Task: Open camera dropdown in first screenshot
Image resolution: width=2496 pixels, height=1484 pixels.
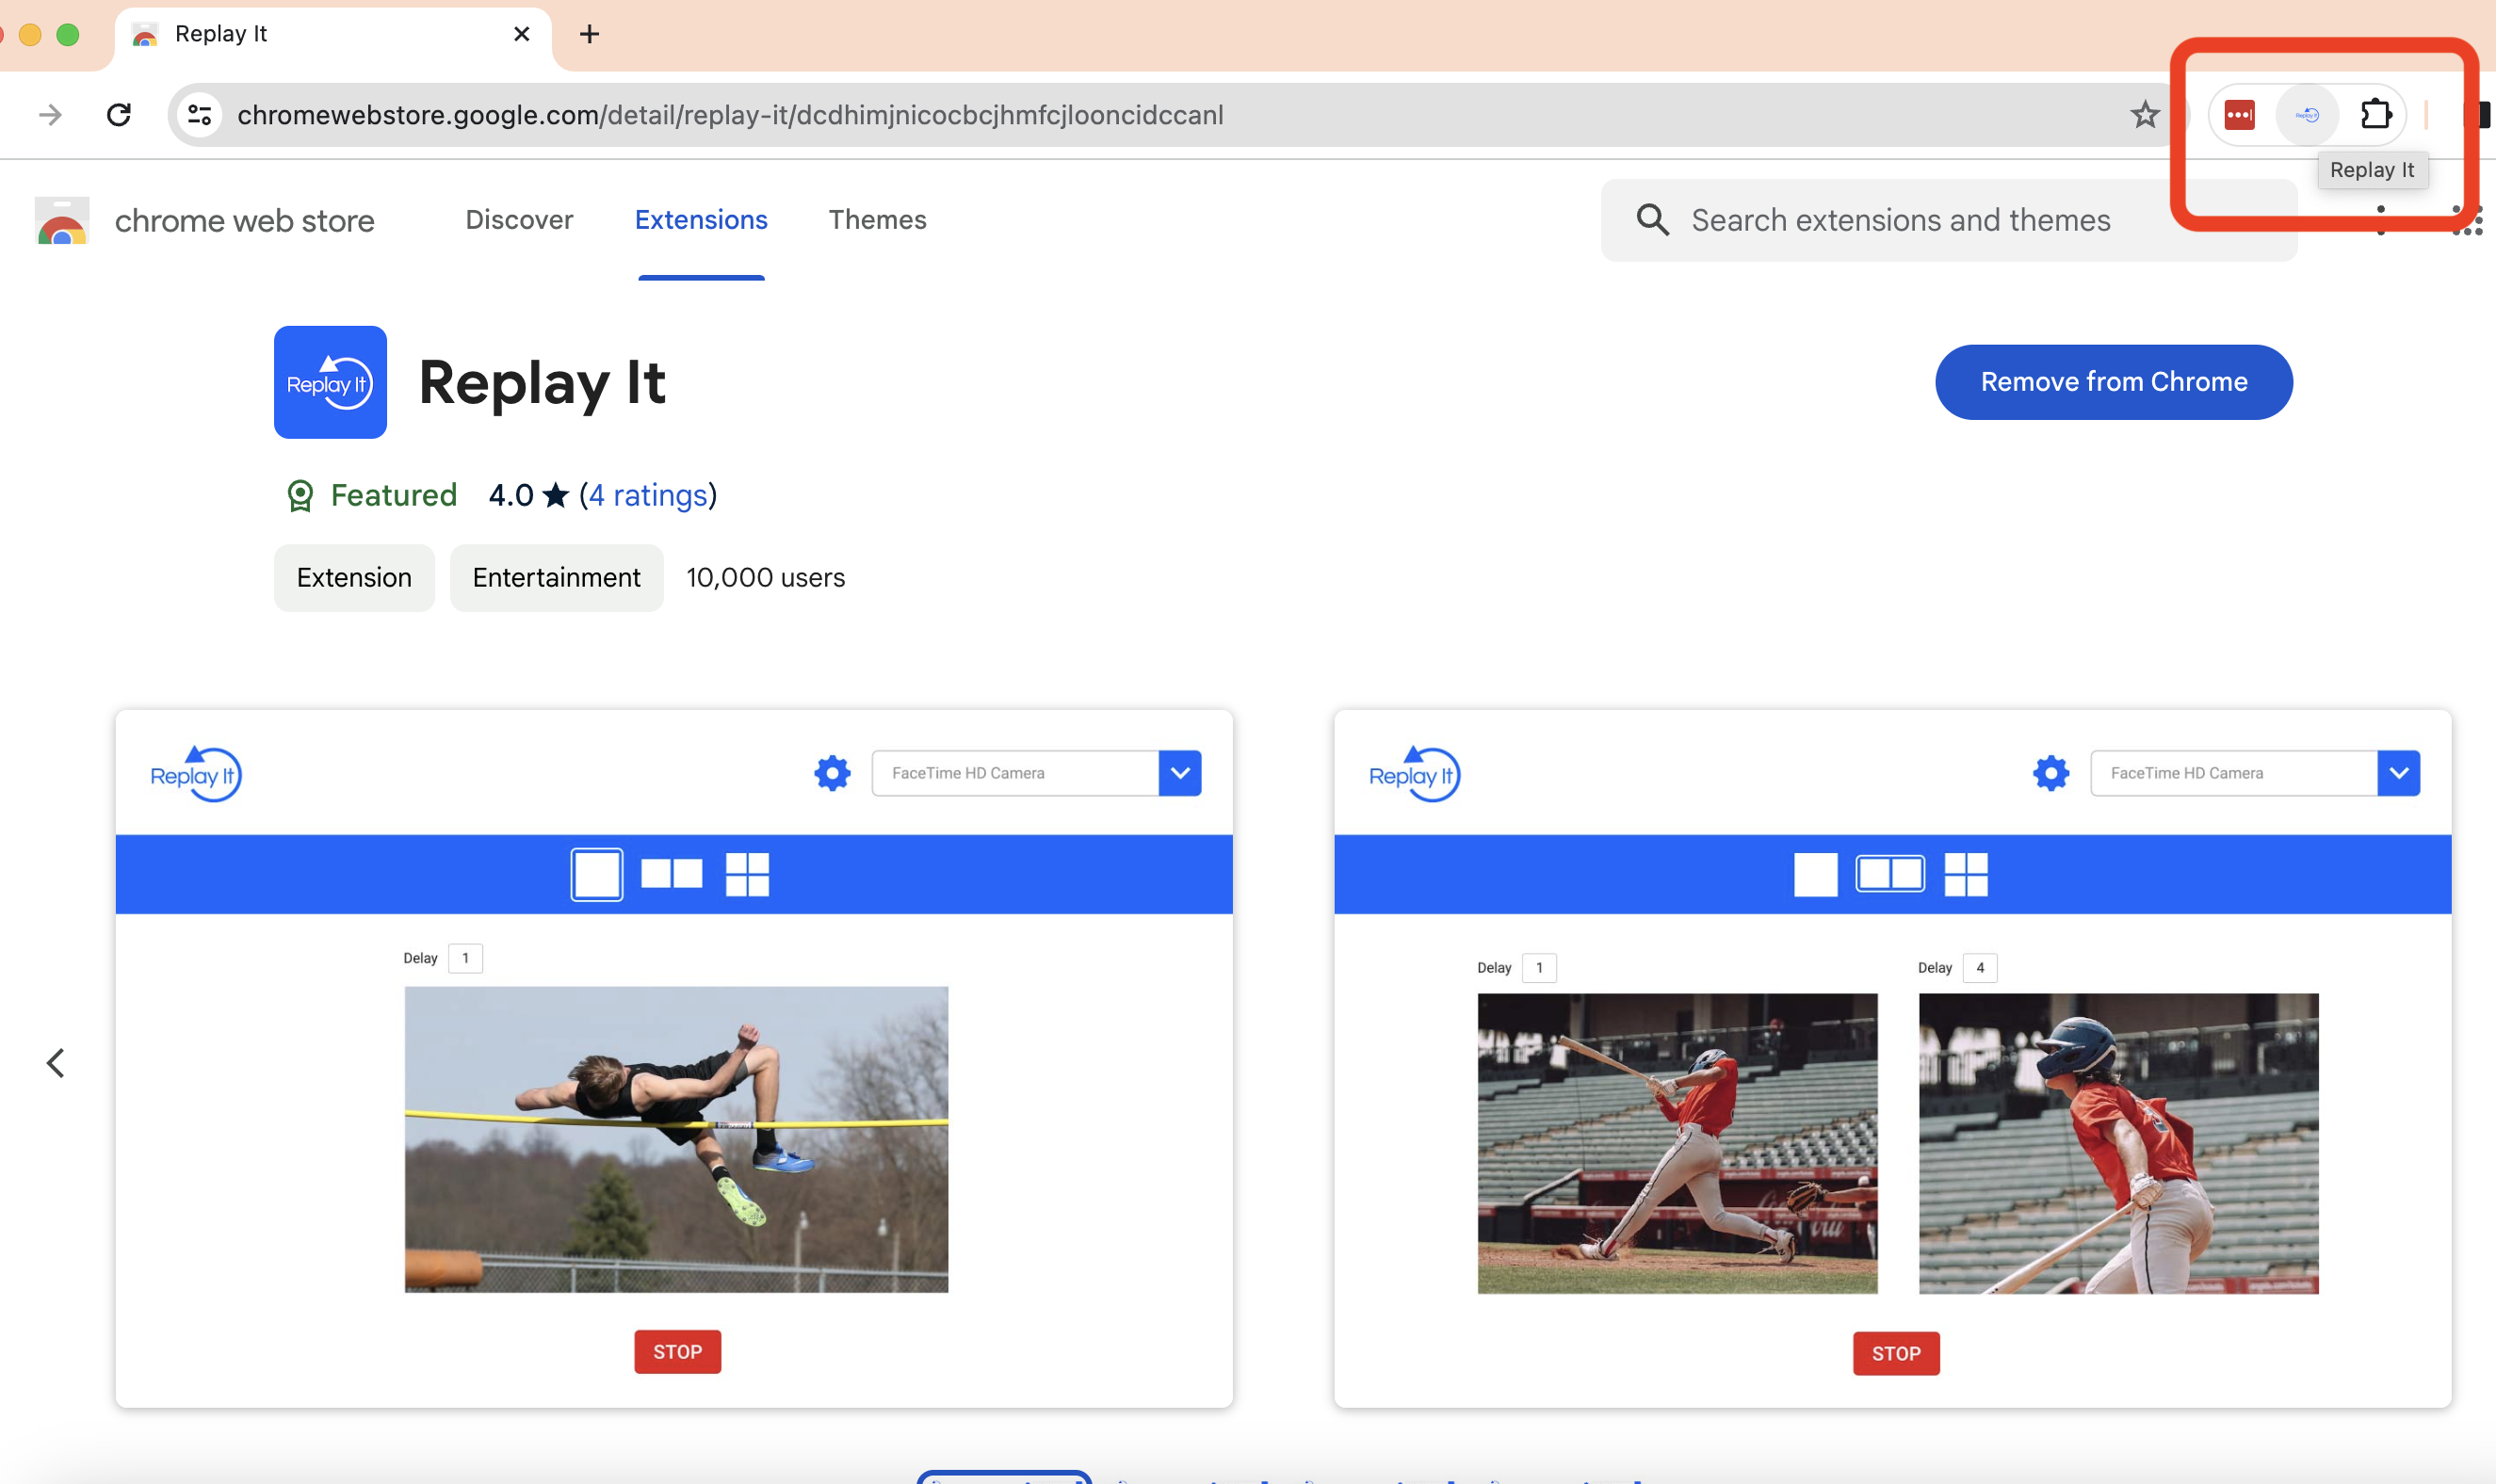Action: (x=1180, y=773)
